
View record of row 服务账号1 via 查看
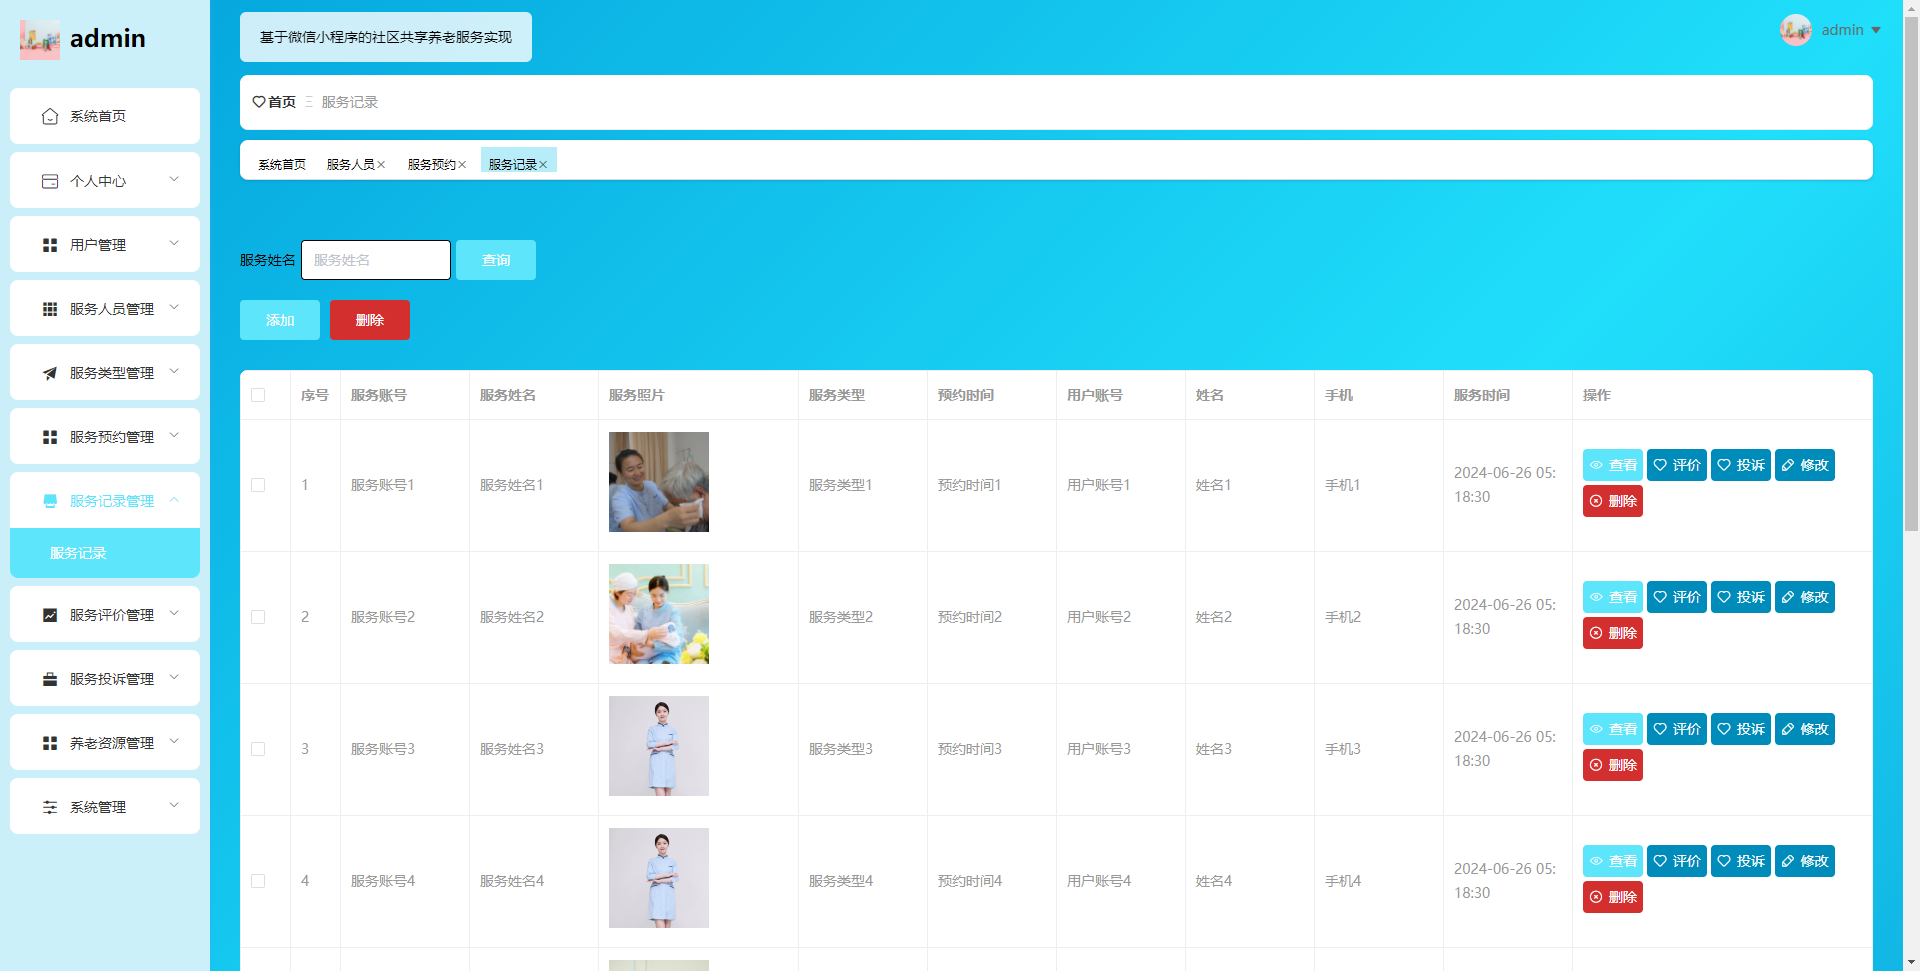[1613, 465]
